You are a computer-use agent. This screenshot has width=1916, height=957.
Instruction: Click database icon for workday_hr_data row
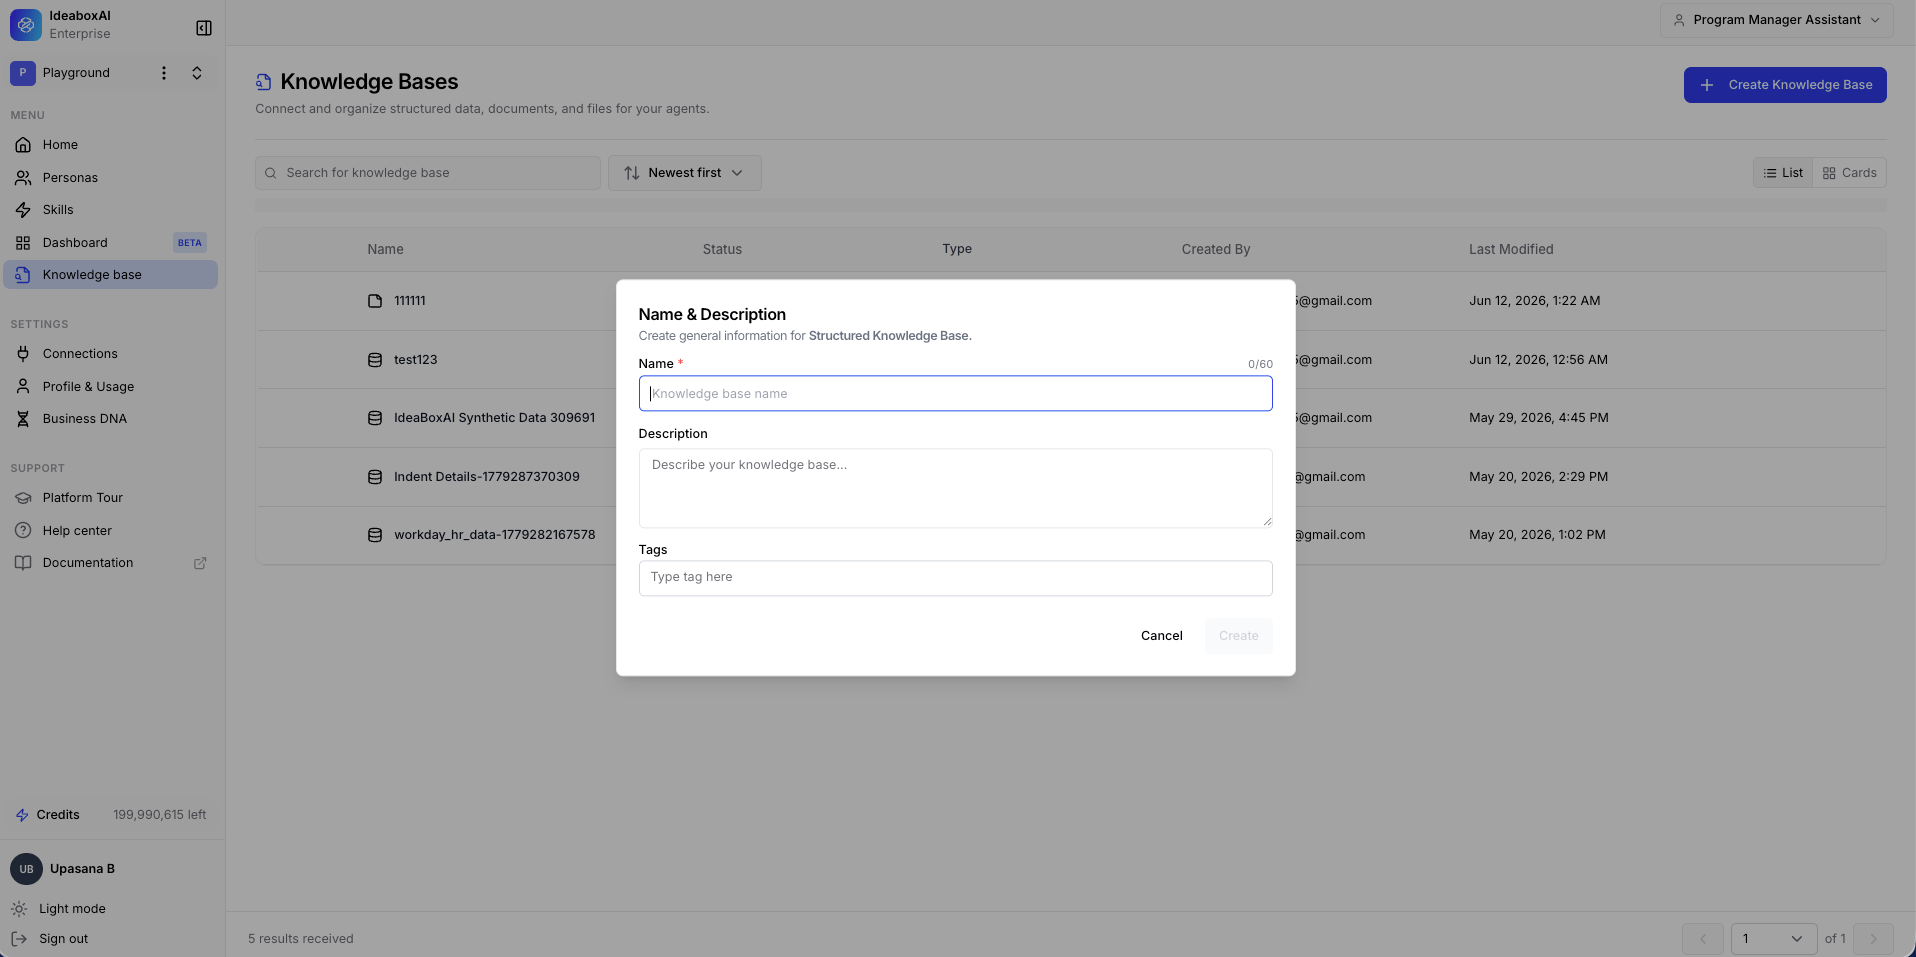click(375, 535)
